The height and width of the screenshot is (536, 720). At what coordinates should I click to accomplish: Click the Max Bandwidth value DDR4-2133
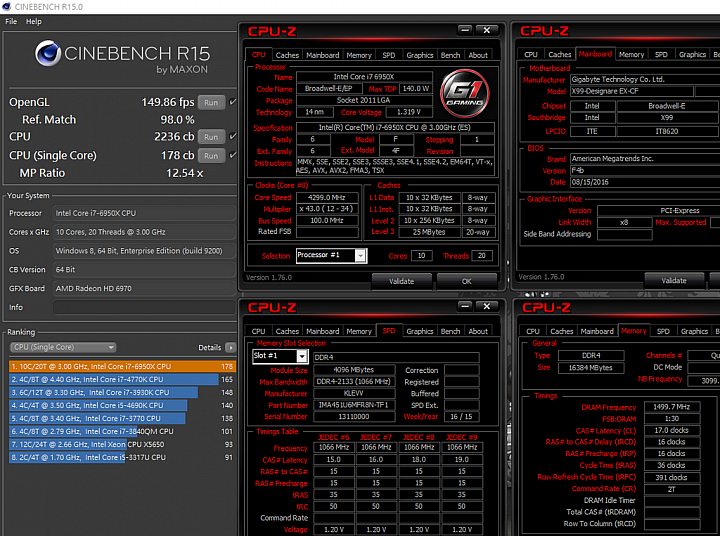[x=354, y=382]
